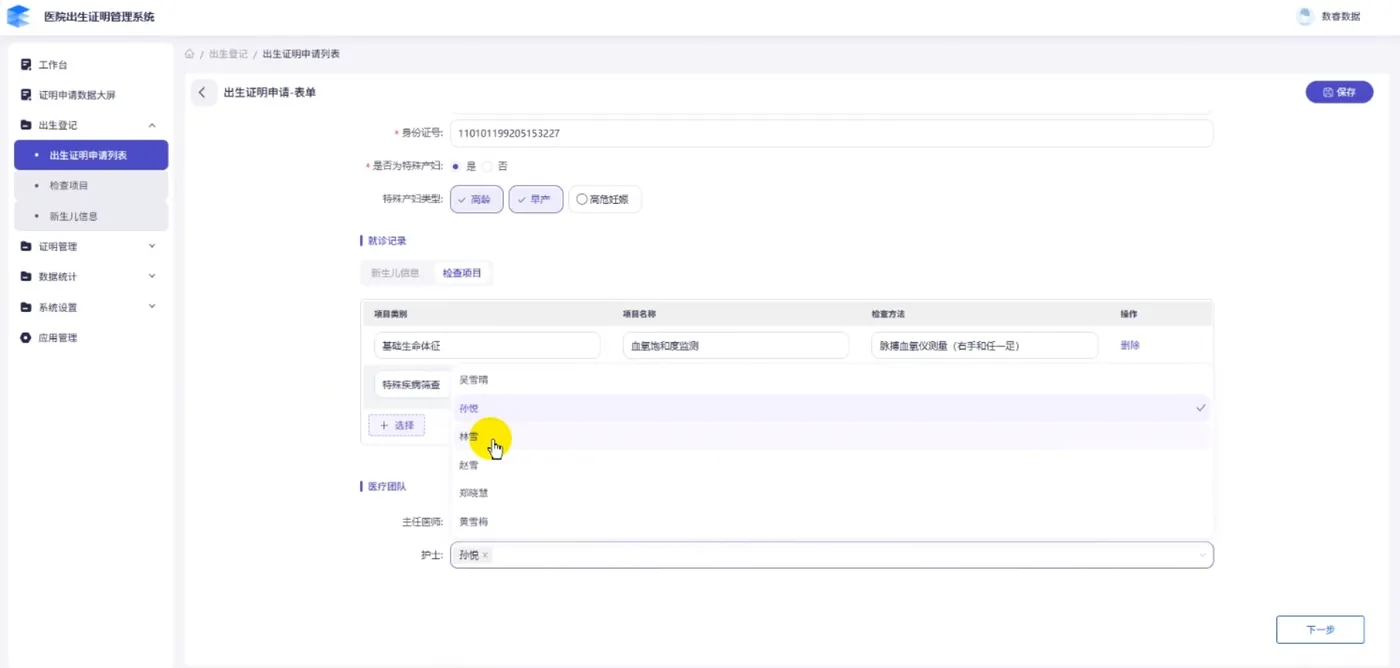Select the 是 radio for 是否为特殊产妇
The image size is (1400, 668).
pos(456,166)
